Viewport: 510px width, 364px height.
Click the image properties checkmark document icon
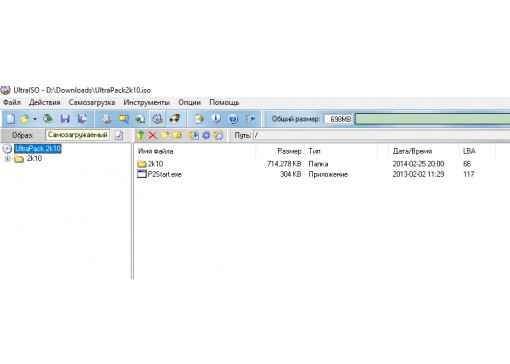pyautogui.click(x=119, y=135)
